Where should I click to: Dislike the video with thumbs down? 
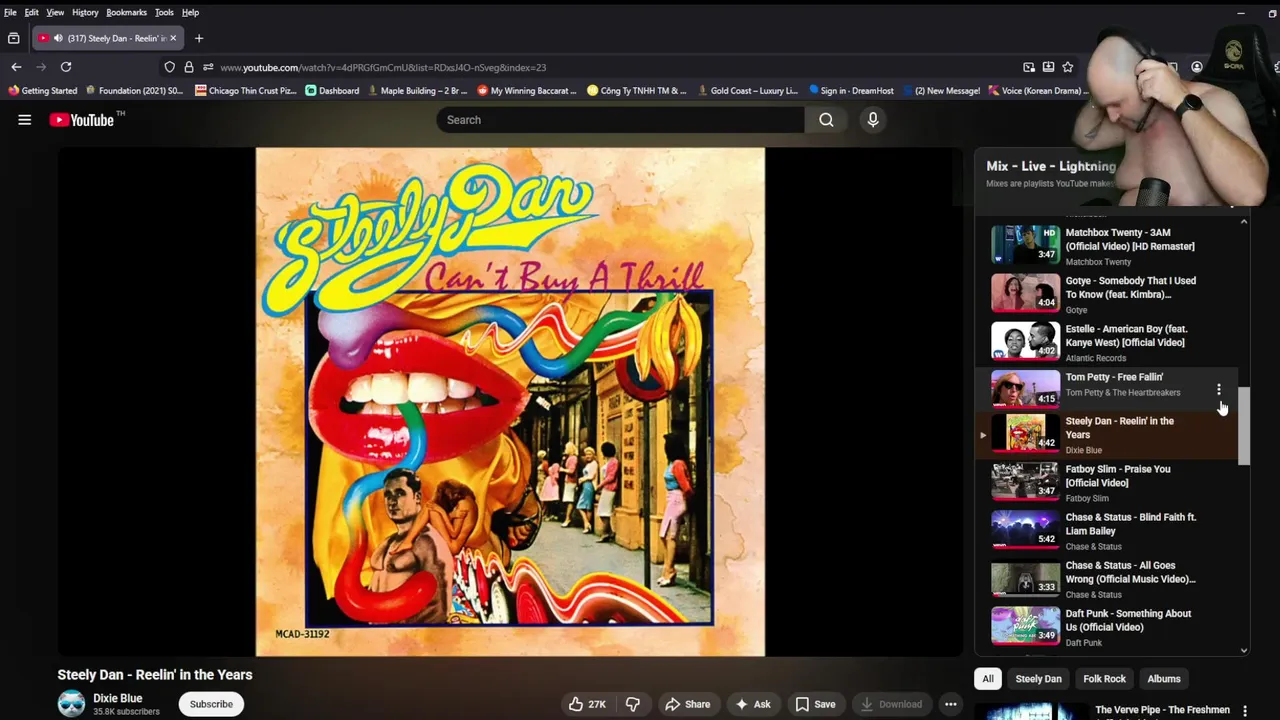[632, 704]
